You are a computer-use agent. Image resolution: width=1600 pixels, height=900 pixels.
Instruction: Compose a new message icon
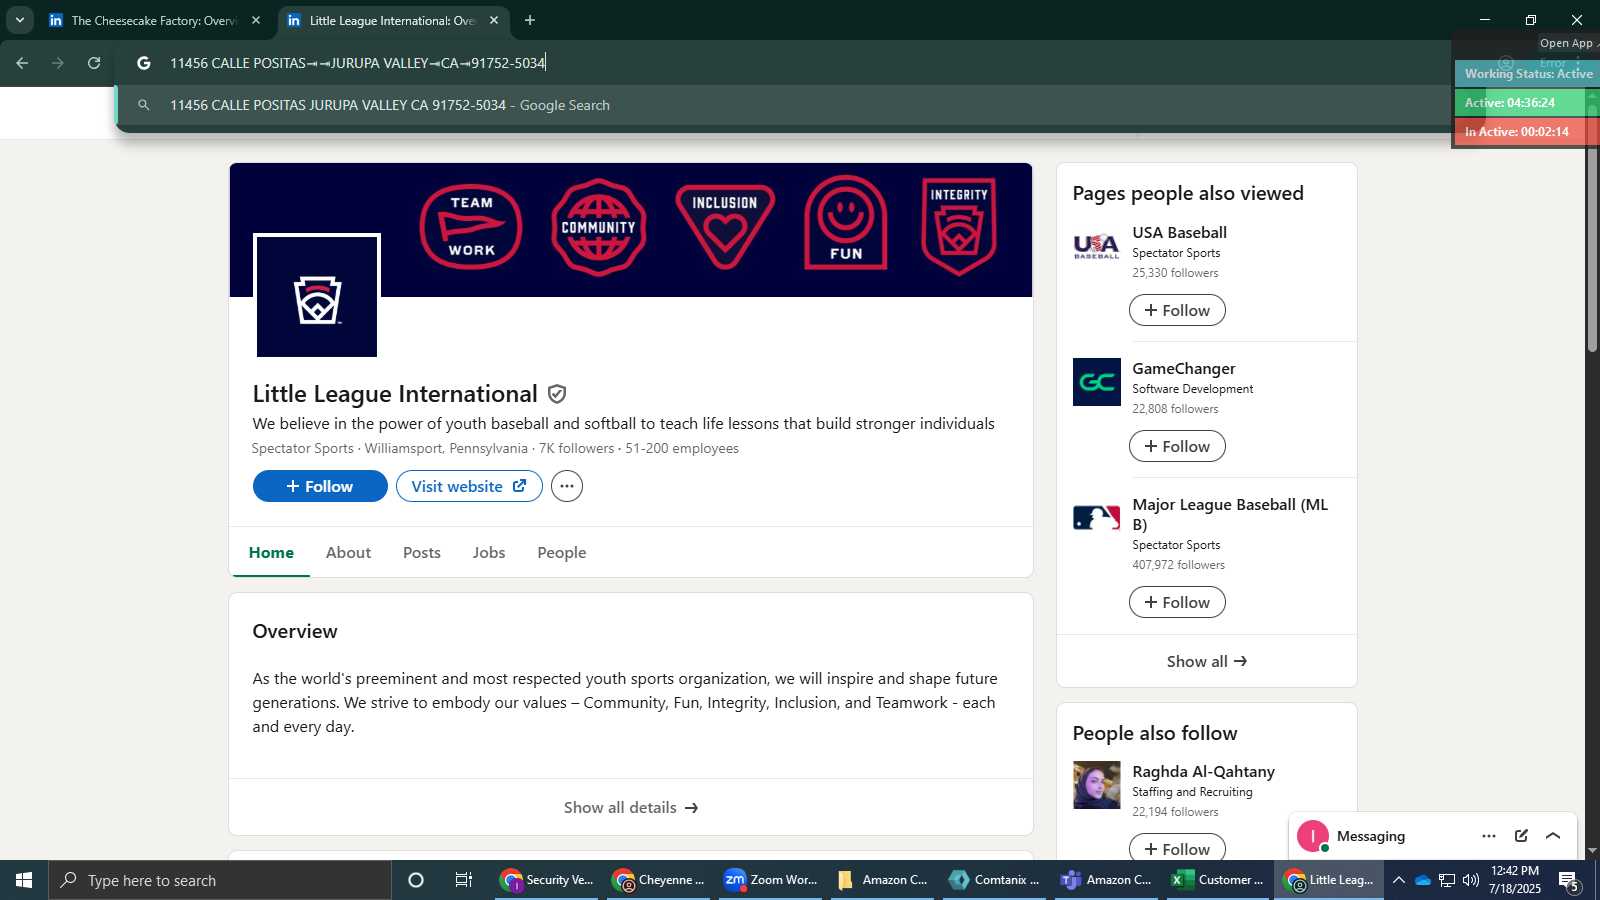point(1521,836)
